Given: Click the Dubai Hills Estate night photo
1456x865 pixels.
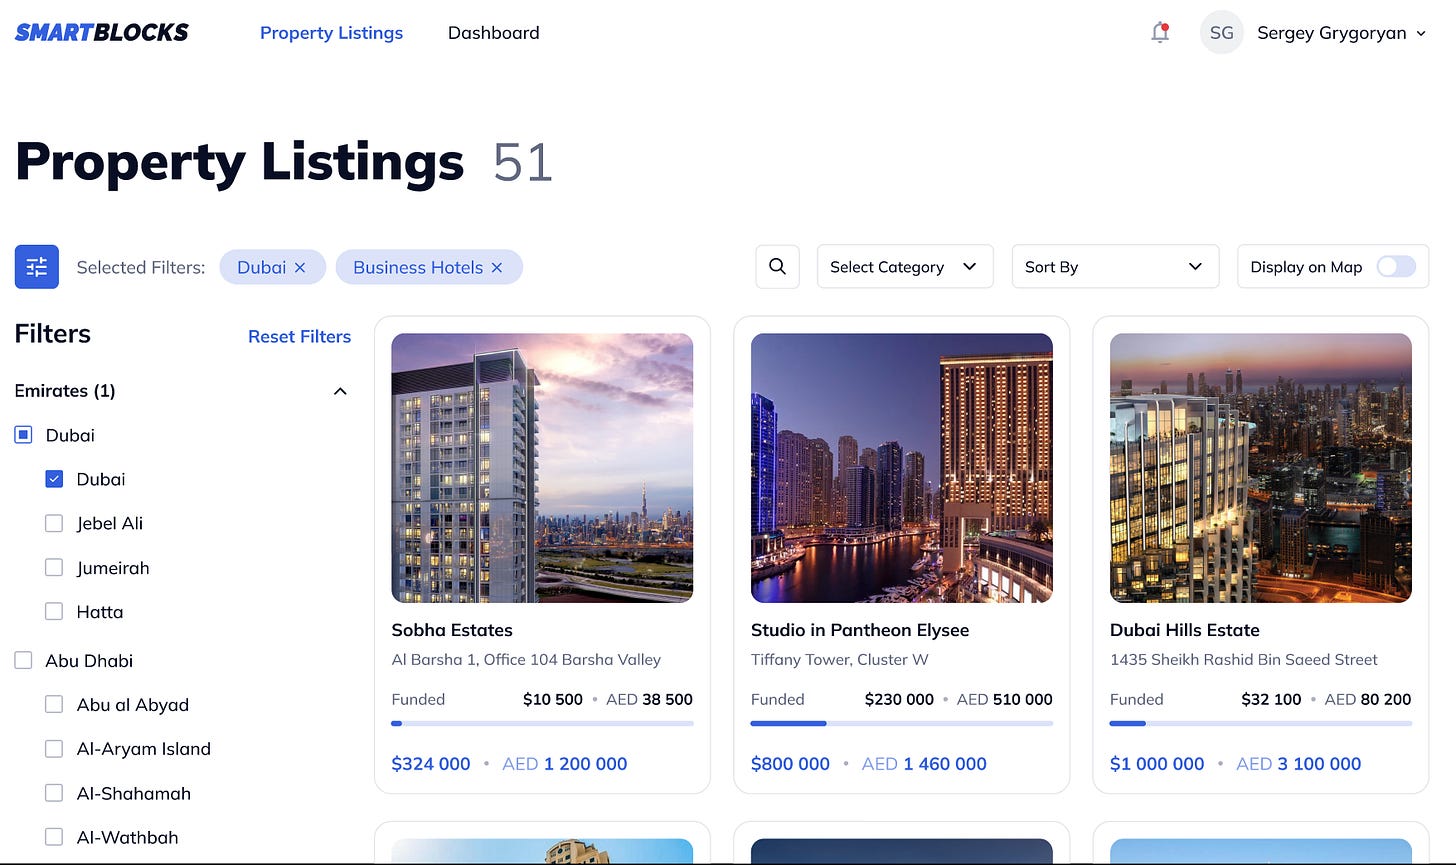Looking at the screenshot, I should pos(1260,468).
